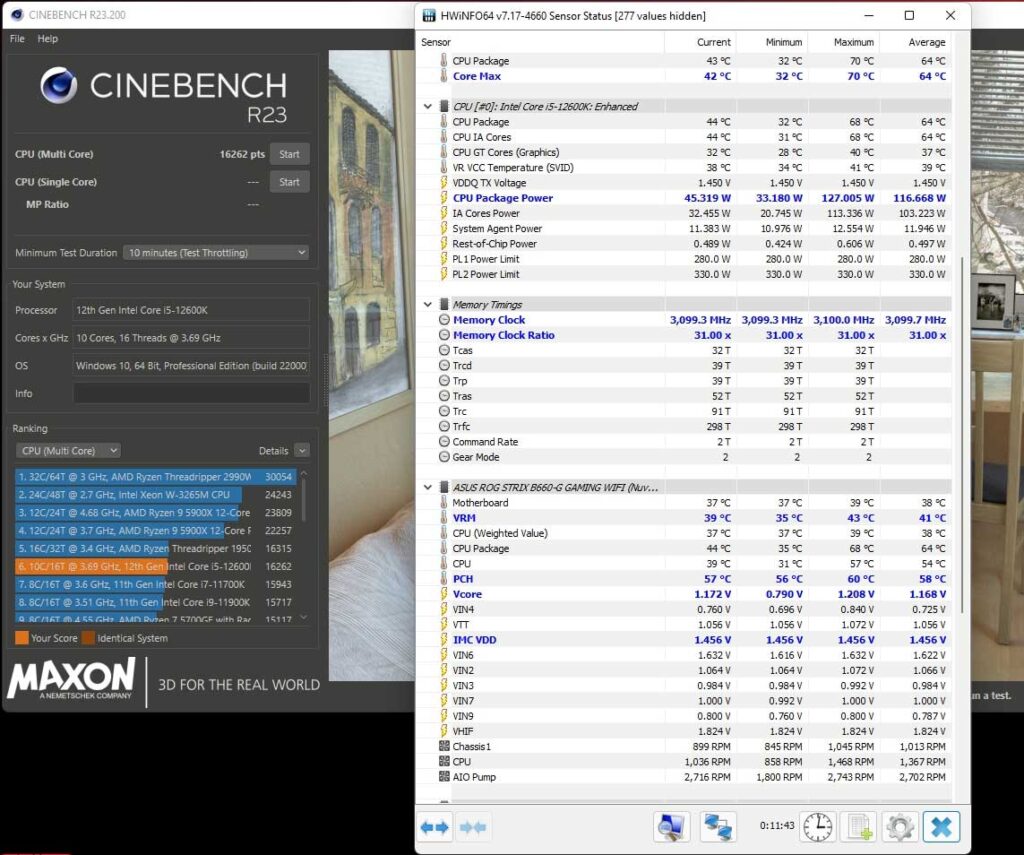The height and width of the screenshot is (855, 1024).
Task: Click the thermometer icon beside Core Max
Action: (444, 76)
